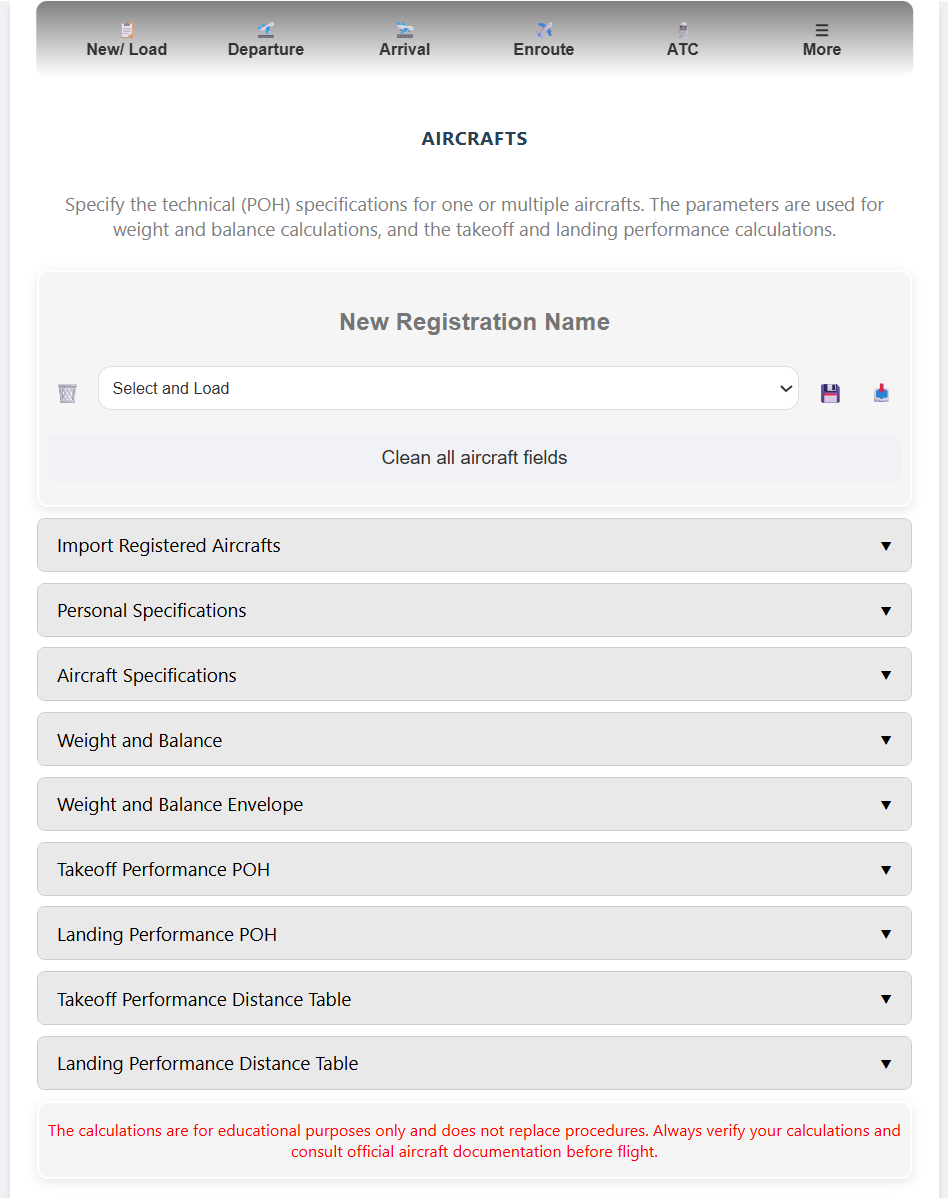The width and height of the screenshot is (948, 1198).
Task: Expand Import Registered Aircrafts section
Action: point(474,545)
